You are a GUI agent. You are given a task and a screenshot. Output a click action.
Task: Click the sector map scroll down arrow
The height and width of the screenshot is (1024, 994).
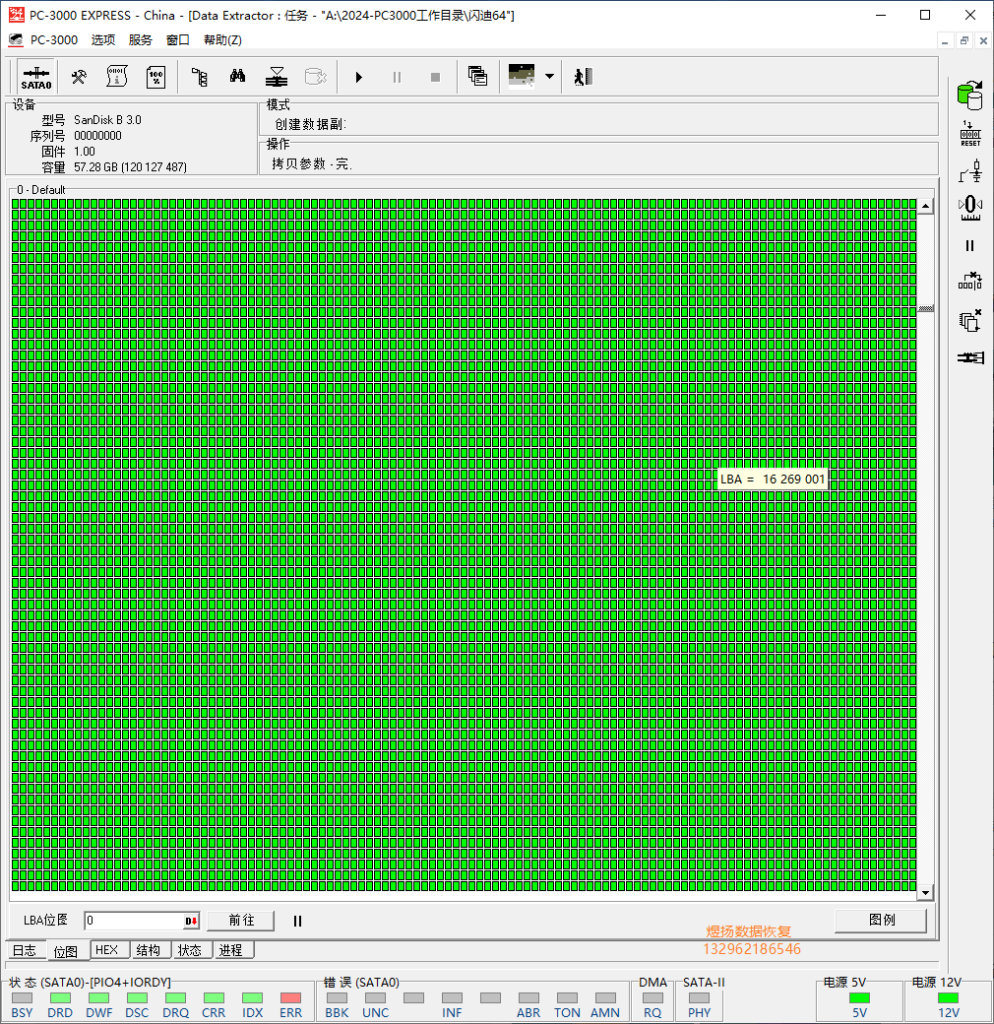tap(925, 893)
